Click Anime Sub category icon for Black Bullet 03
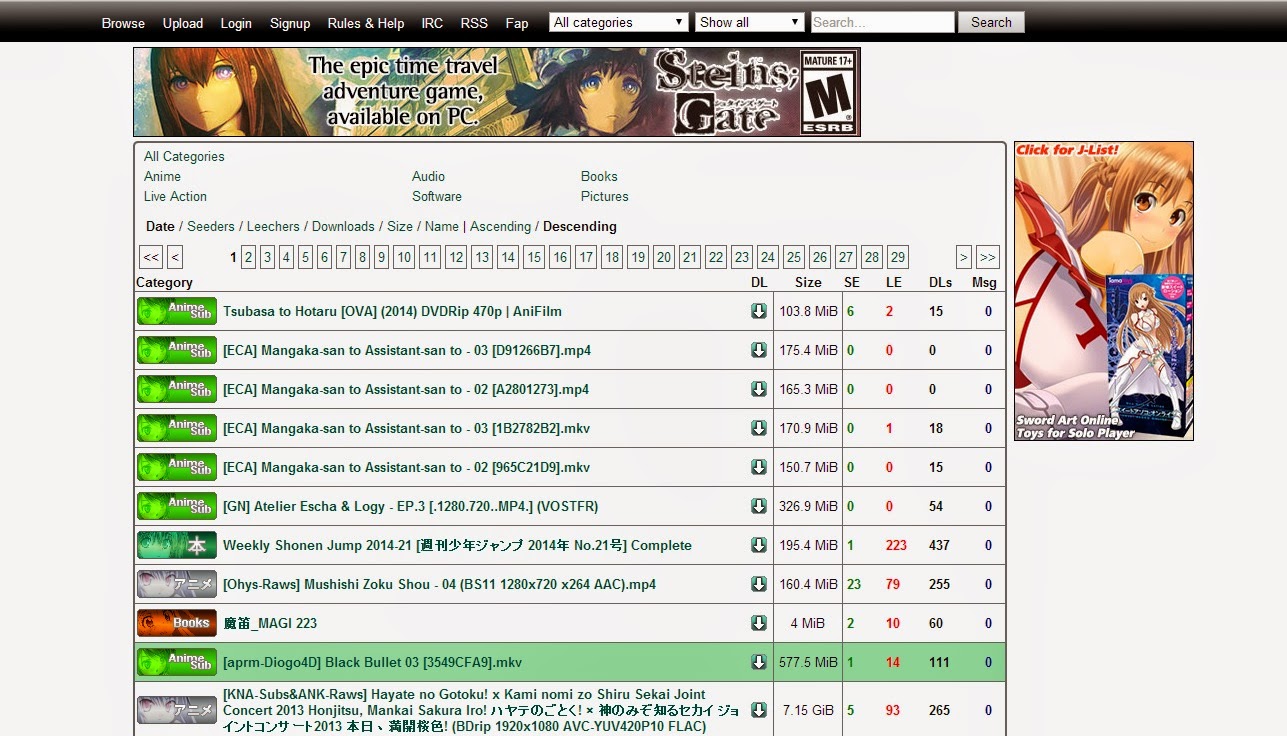The image size is (1287, 736). pos(177,662)
